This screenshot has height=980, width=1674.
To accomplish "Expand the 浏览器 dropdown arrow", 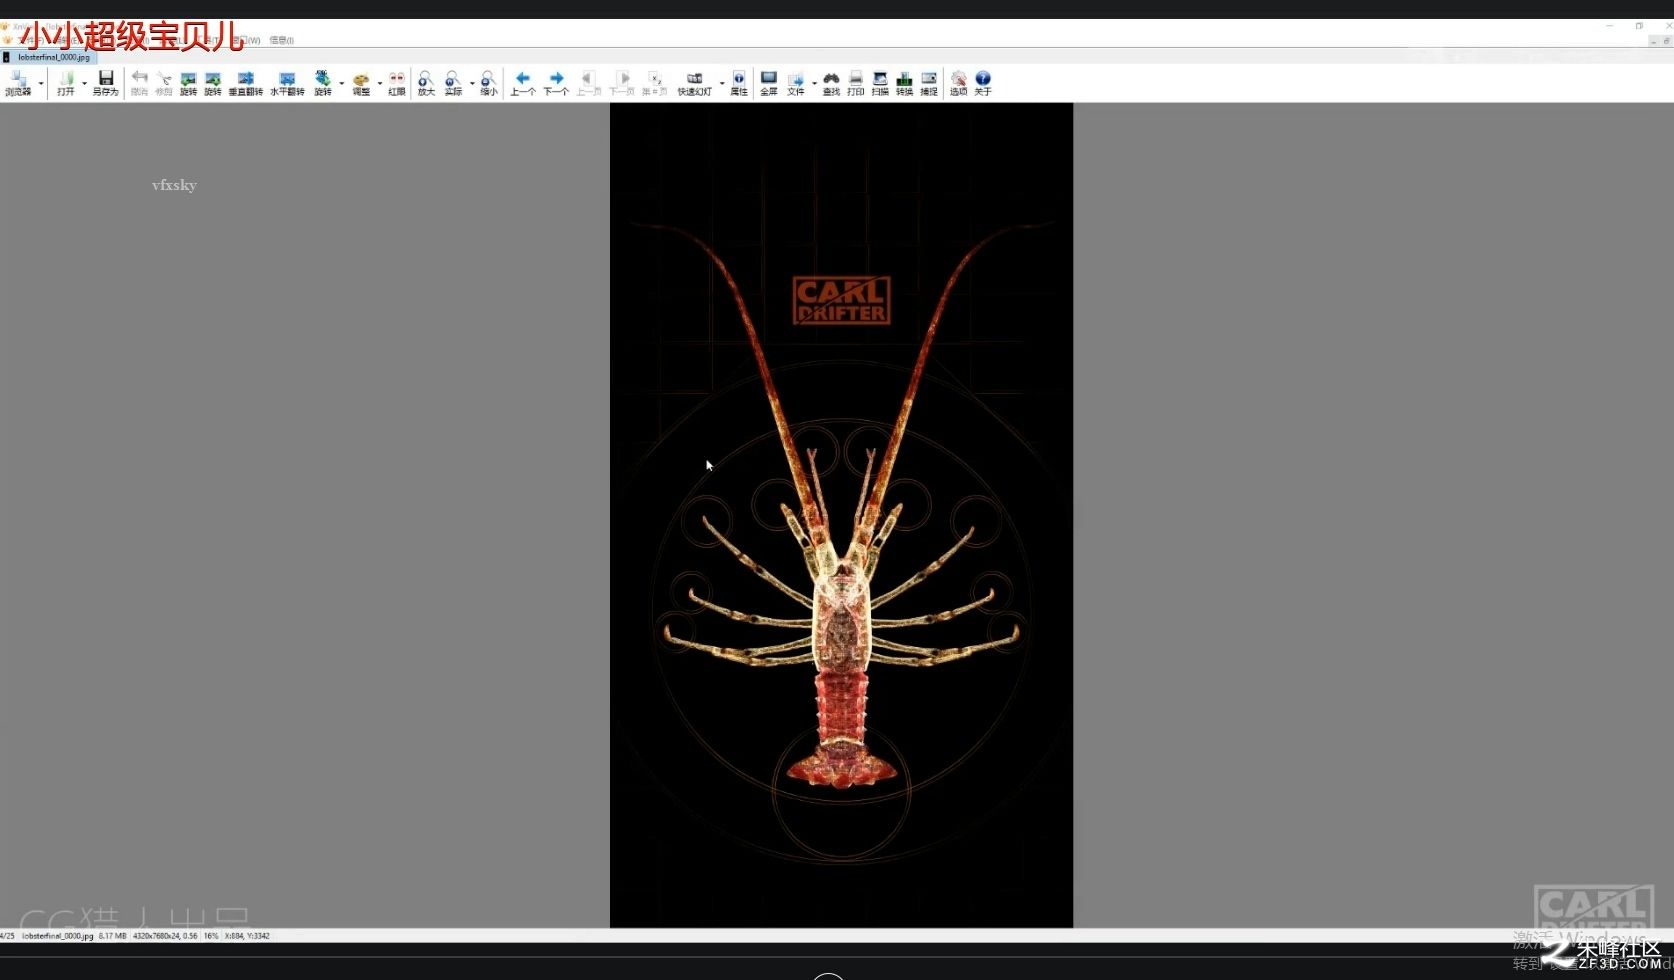I will pyautogui.click(x=41, y=83).
